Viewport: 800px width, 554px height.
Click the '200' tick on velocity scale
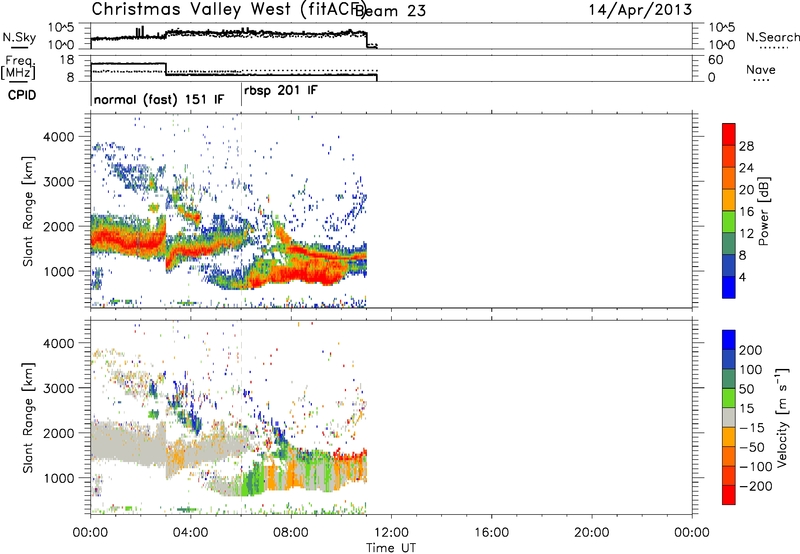tap(751, 350)
